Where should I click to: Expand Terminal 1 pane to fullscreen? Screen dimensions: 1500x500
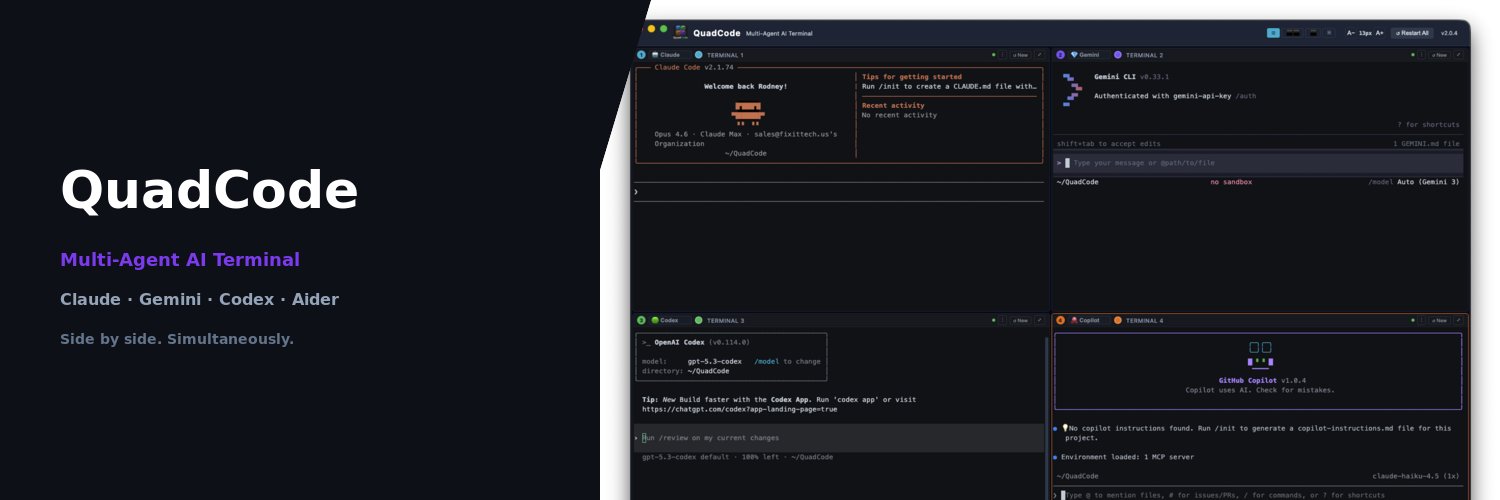click(1039, 55)
